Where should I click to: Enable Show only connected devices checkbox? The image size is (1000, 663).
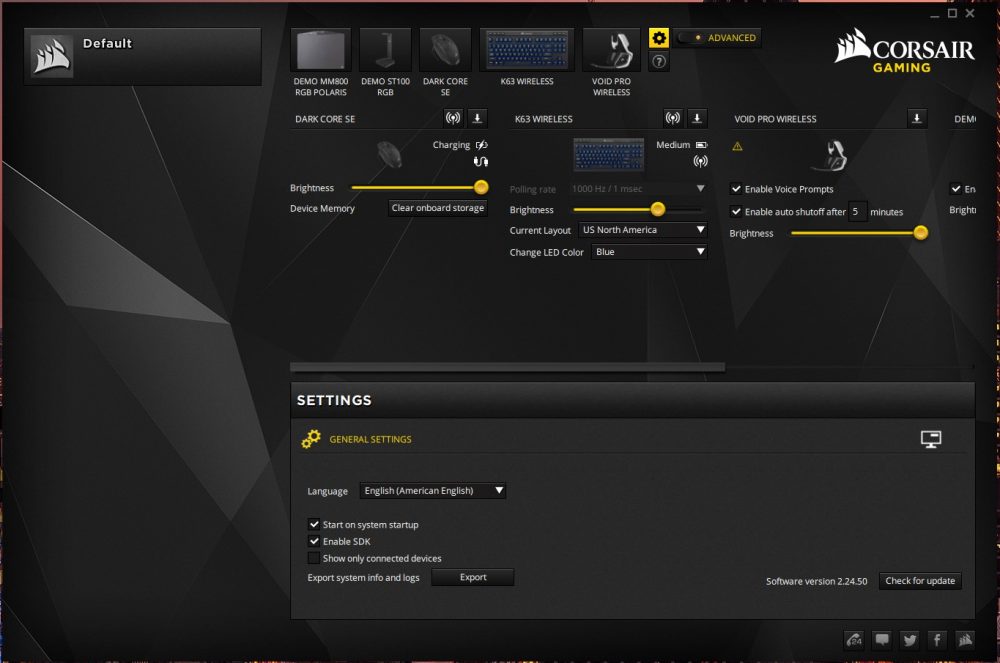(314, 558)
